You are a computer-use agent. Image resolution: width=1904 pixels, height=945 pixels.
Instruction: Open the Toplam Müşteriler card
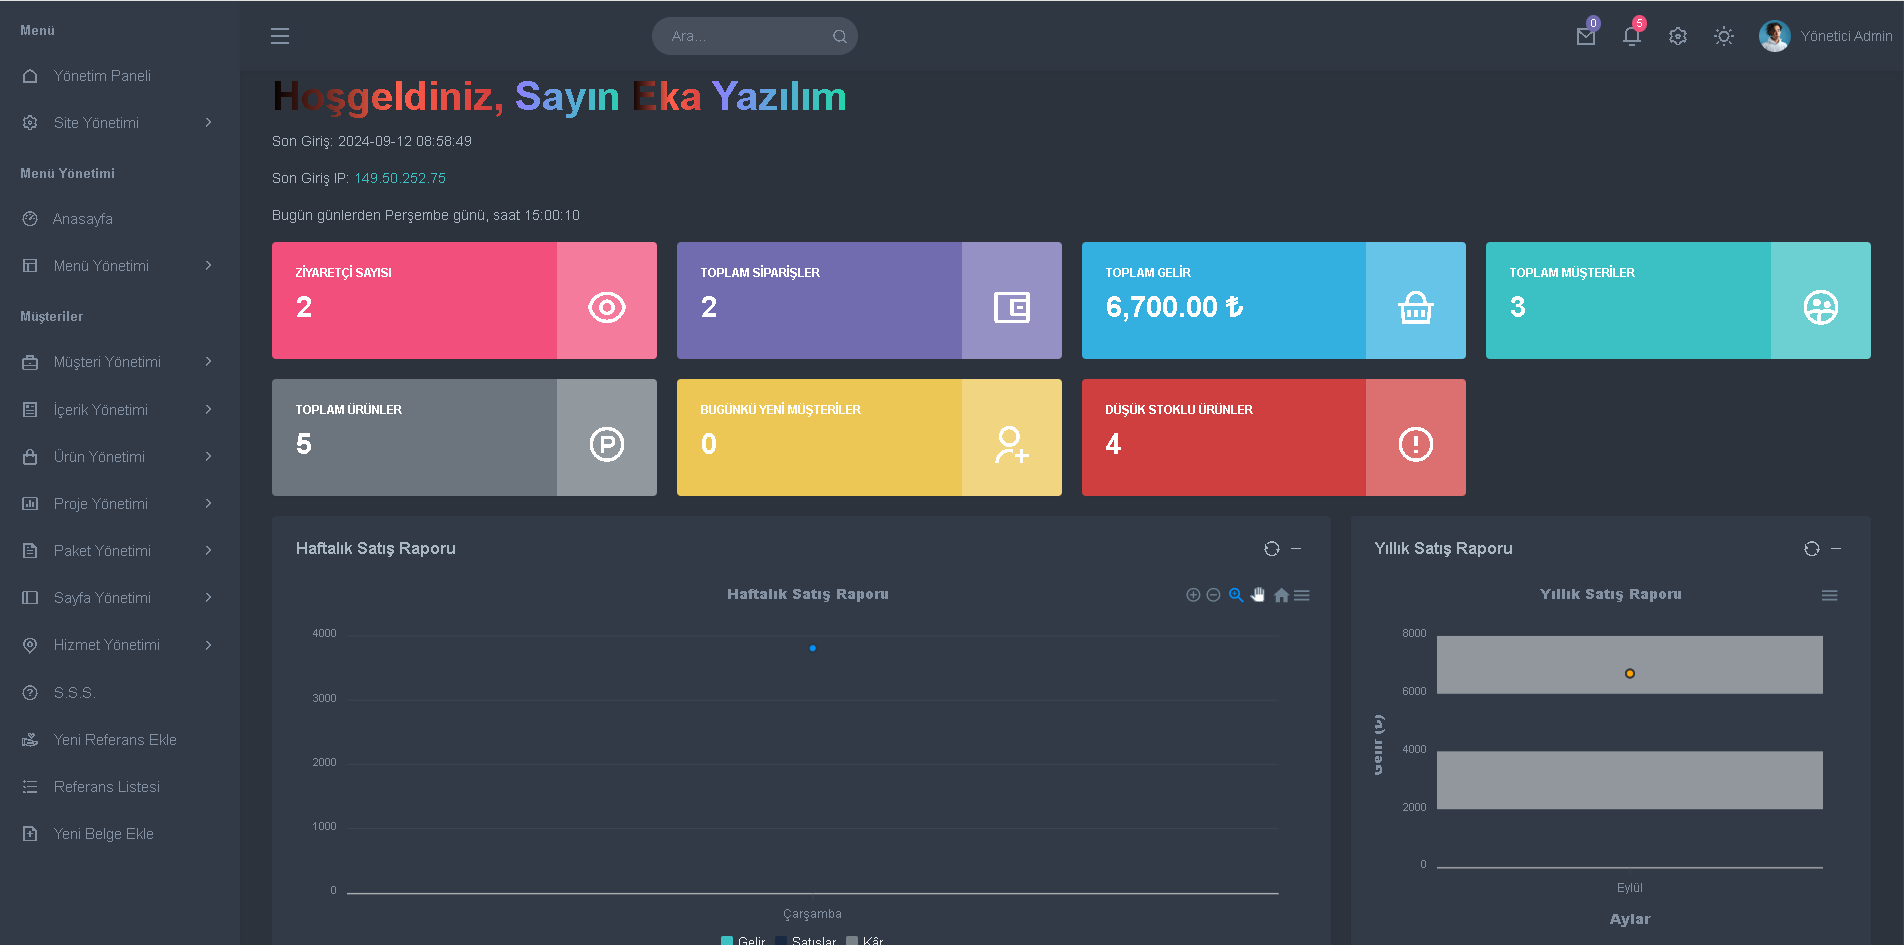1678,300
